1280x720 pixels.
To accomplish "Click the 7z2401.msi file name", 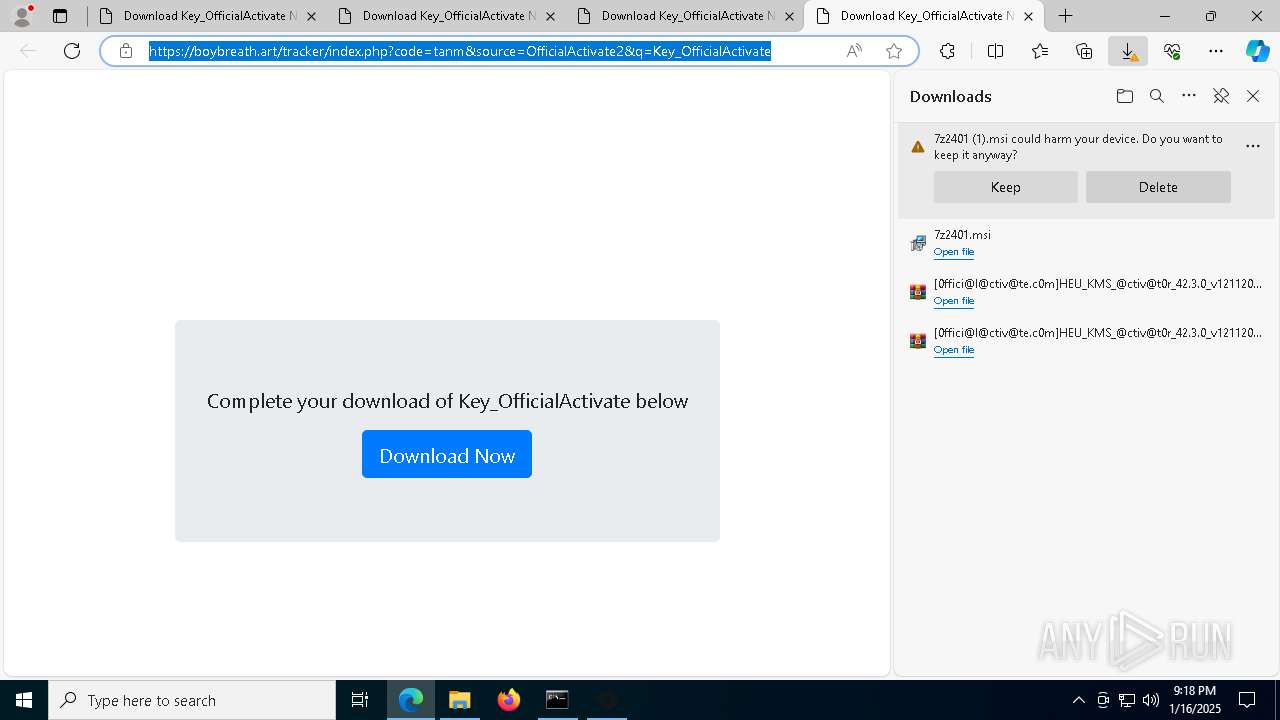I will tap(962, 235).
